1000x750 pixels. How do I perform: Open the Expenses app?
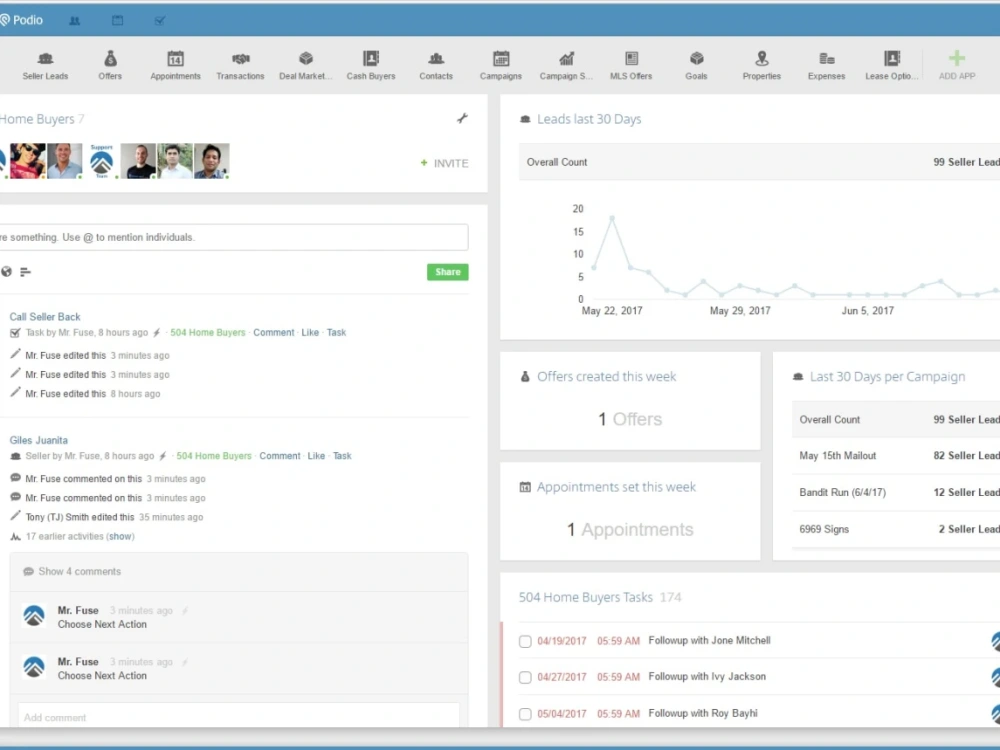click(x=827, y=66)
